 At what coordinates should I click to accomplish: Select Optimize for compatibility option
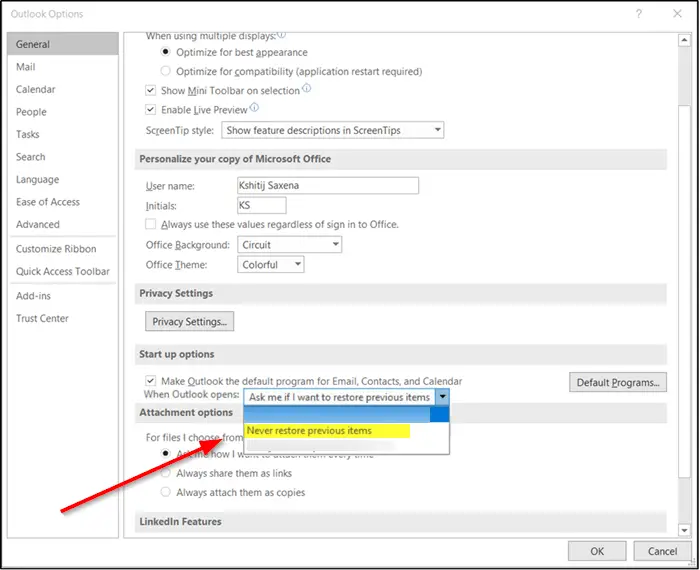tap(166, 71)
